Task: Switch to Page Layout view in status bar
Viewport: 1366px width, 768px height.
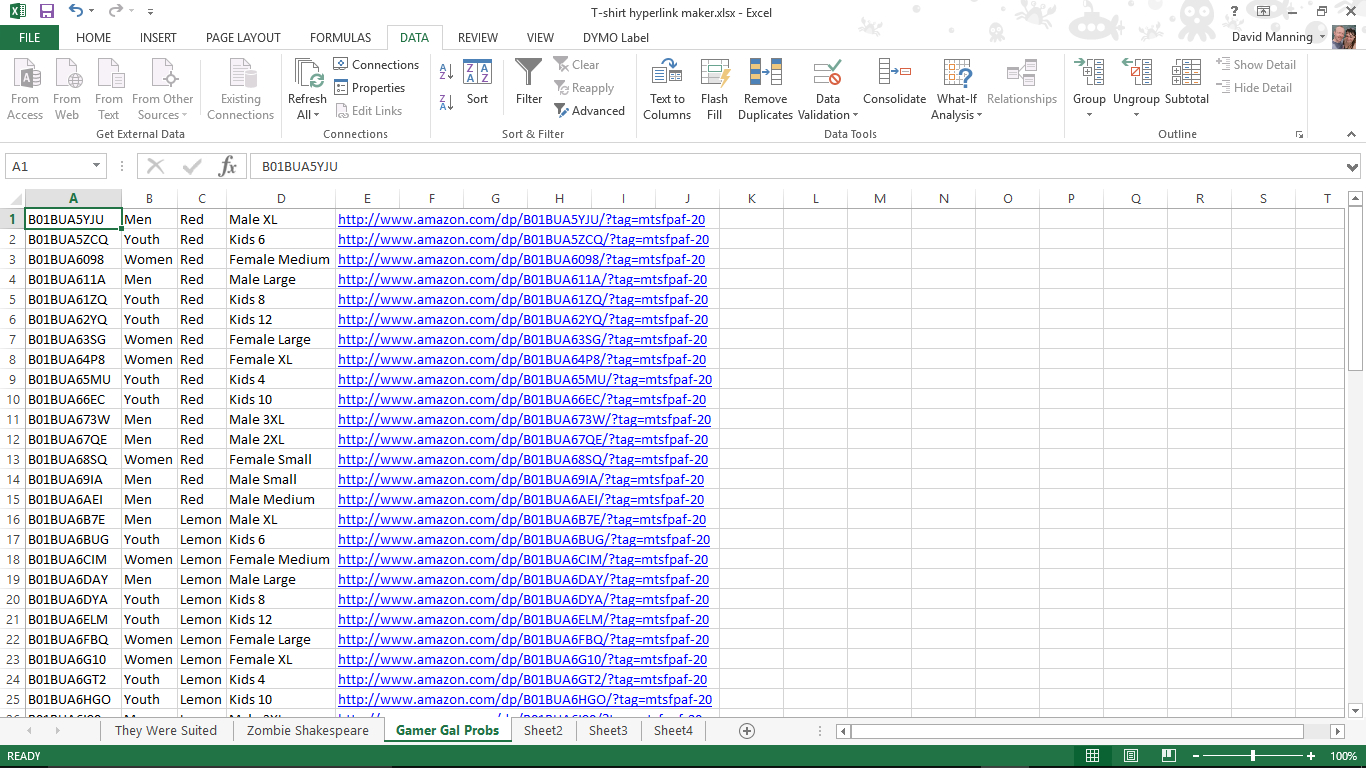Action: tap(1130, 756)
